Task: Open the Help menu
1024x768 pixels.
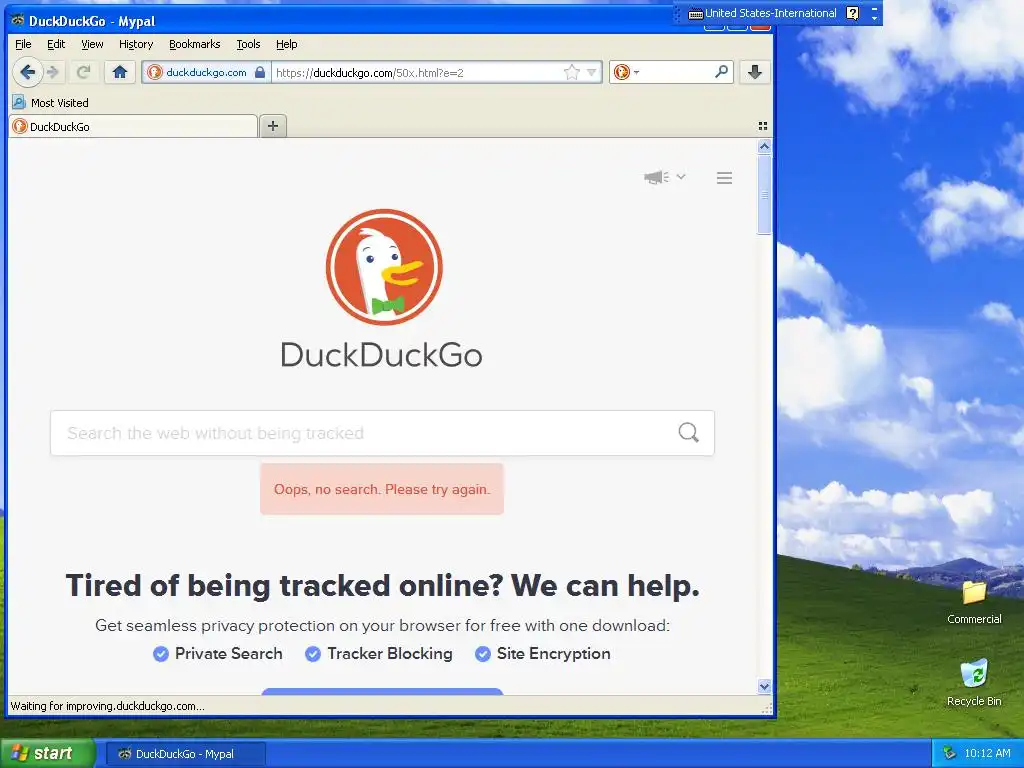Action: [287, 44]
